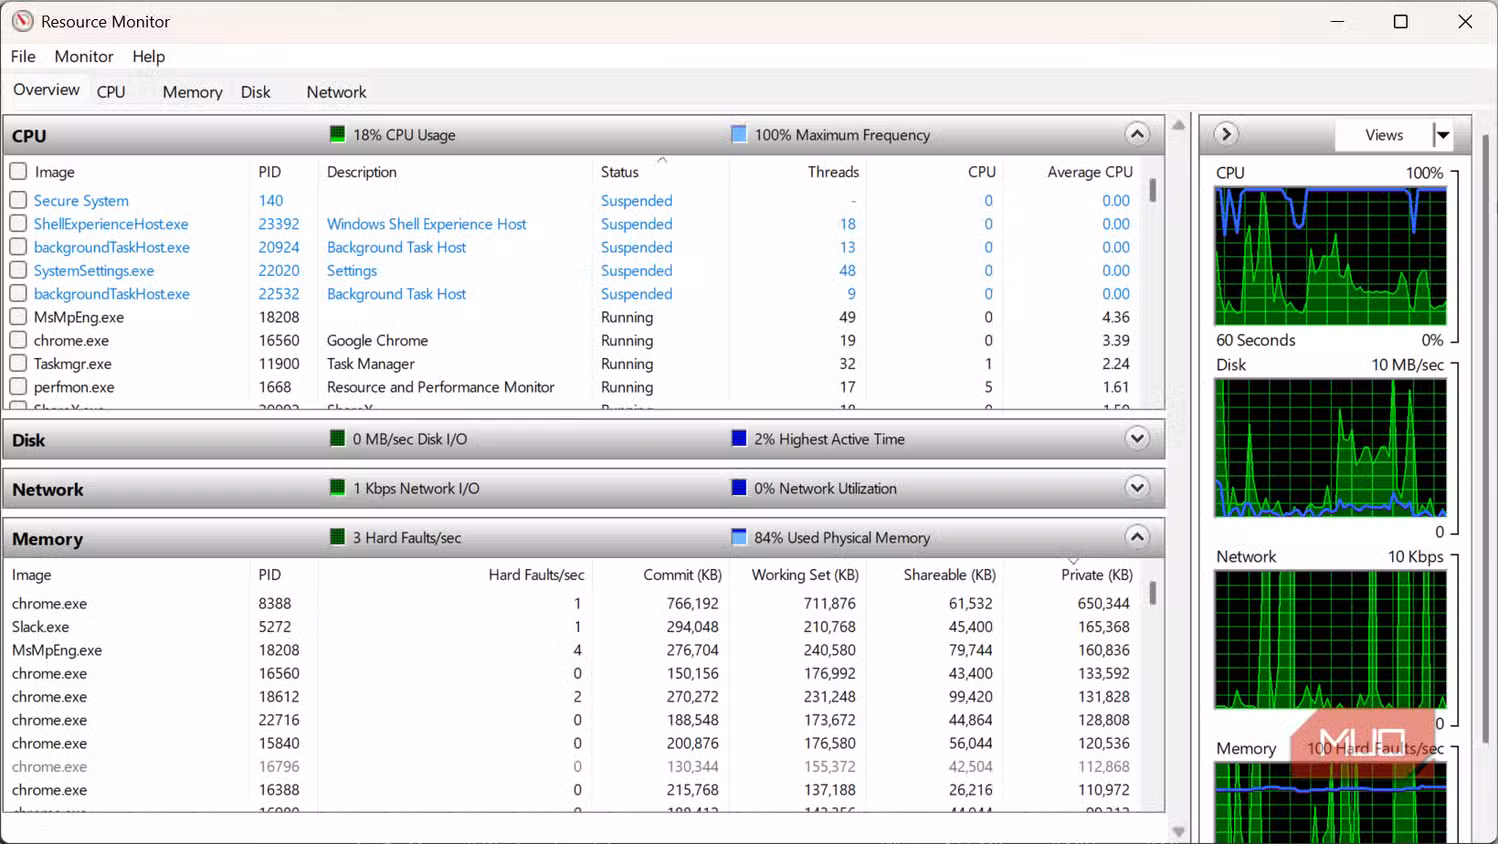Collapse the Memory section chevron

pos(1137,537)
